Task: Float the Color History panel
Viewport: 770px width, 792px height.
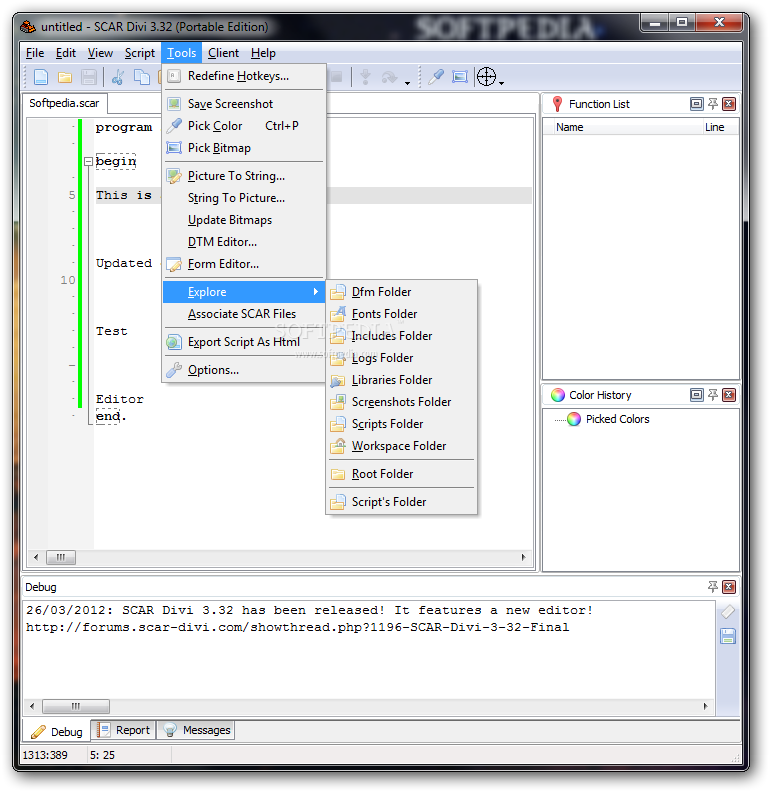Action: [696, 395]
